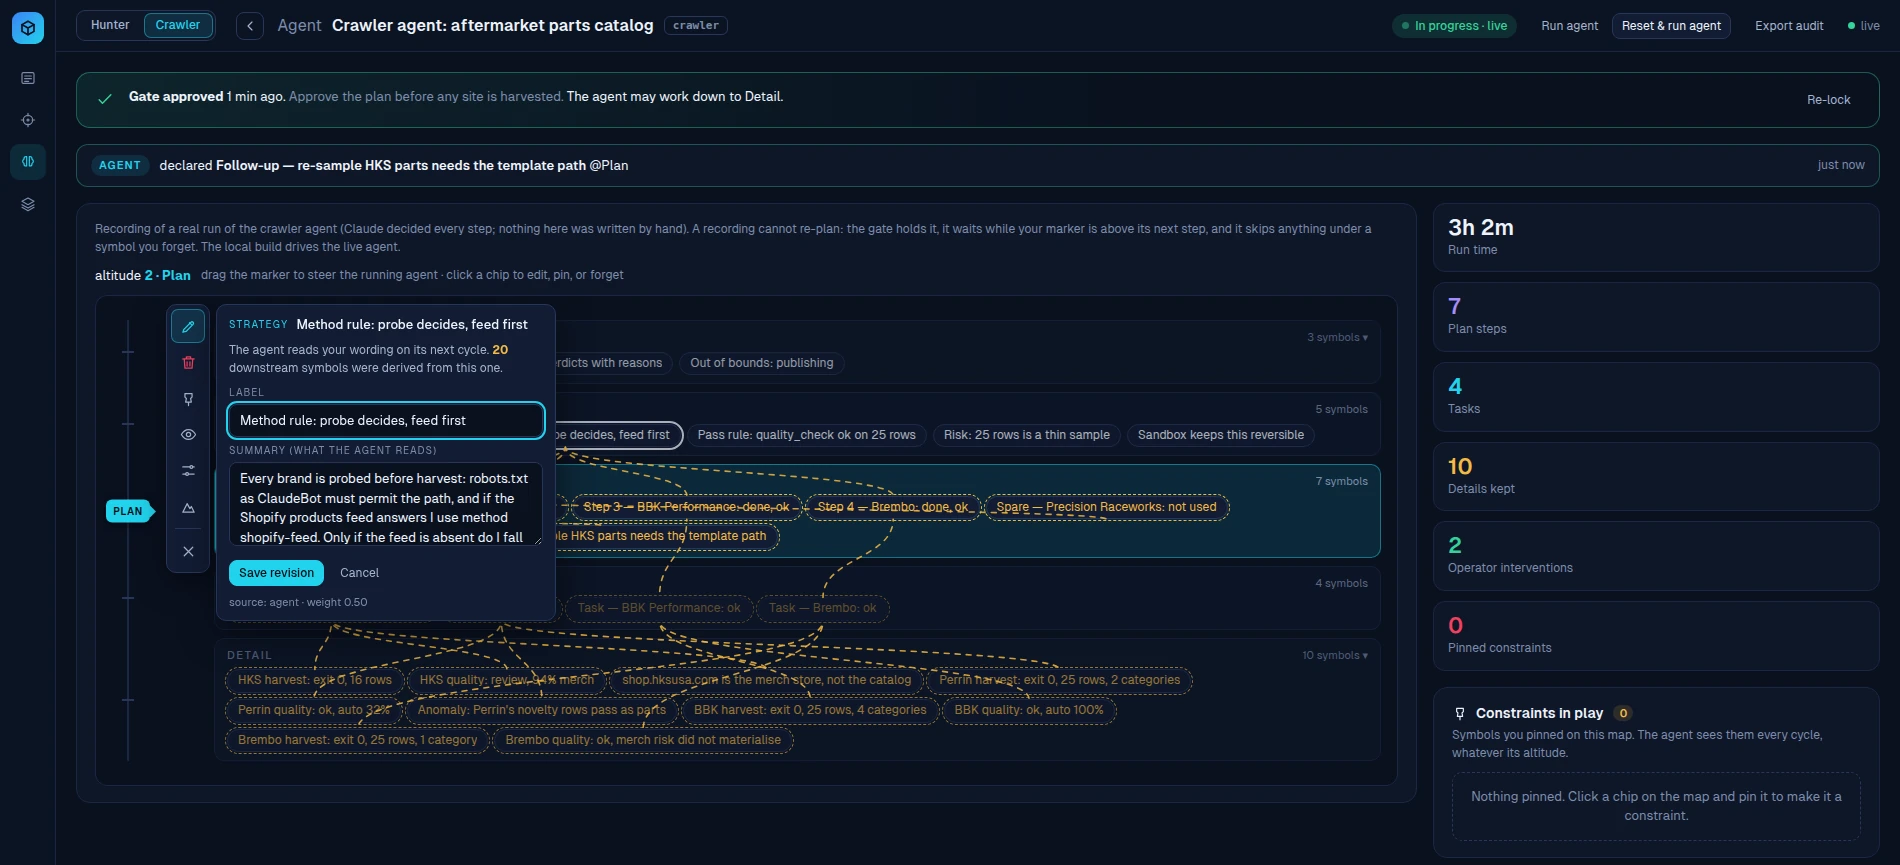Open the stacked layers icon in left sidebar
Image resolution: width=1900 pixels, height=865 pixels.
point(28,204)
